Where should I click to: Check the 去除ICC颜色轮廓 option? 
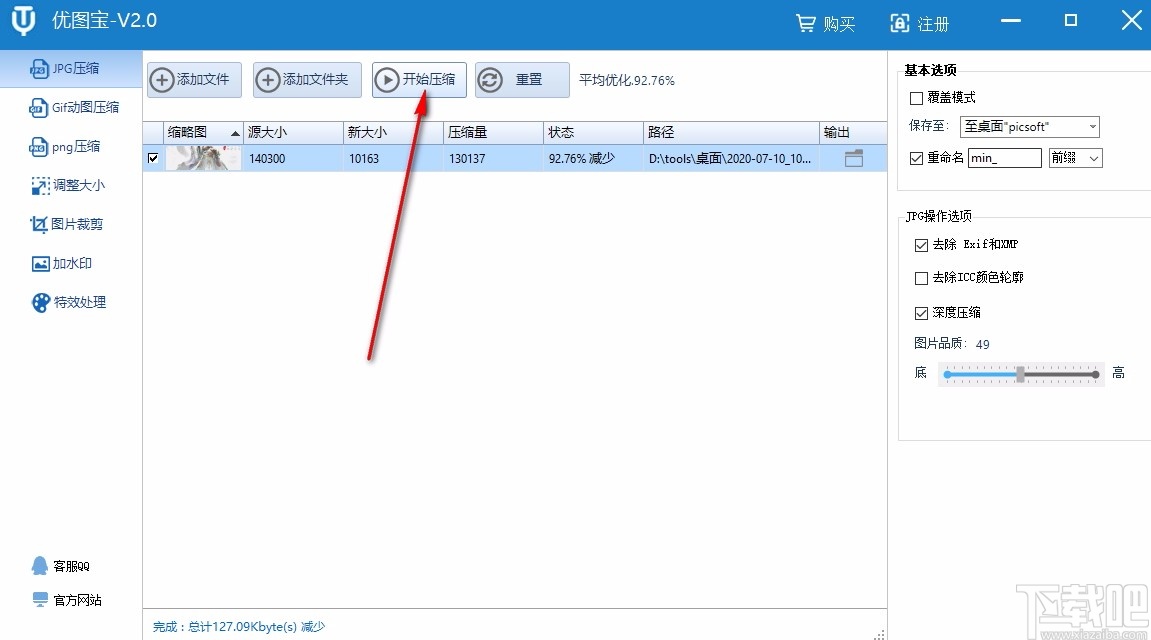tap(922, 278)
